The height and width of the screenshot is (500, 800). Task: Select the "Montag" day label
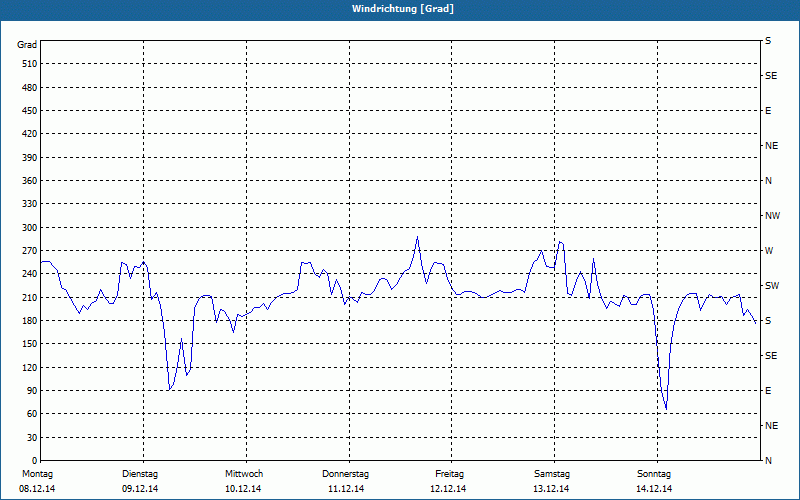click(x=36, y=474)
